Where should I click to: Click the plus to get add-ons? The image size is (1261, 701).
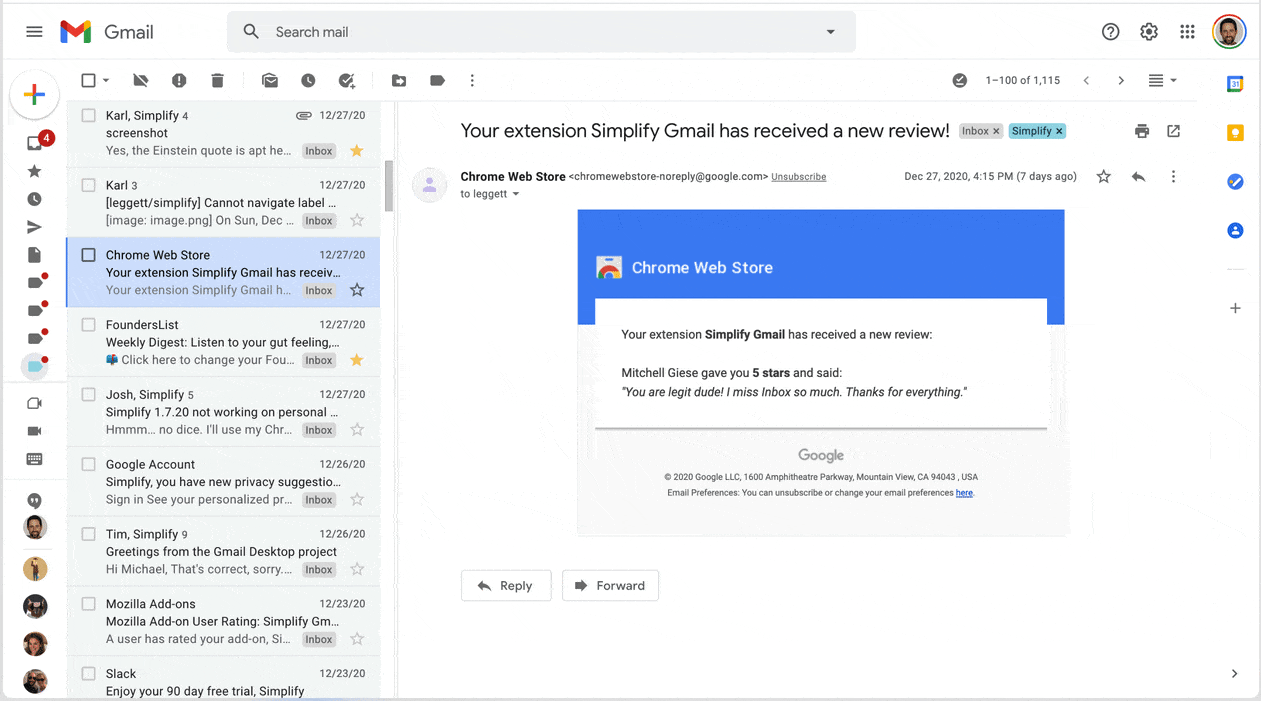tap(1235, 308)
